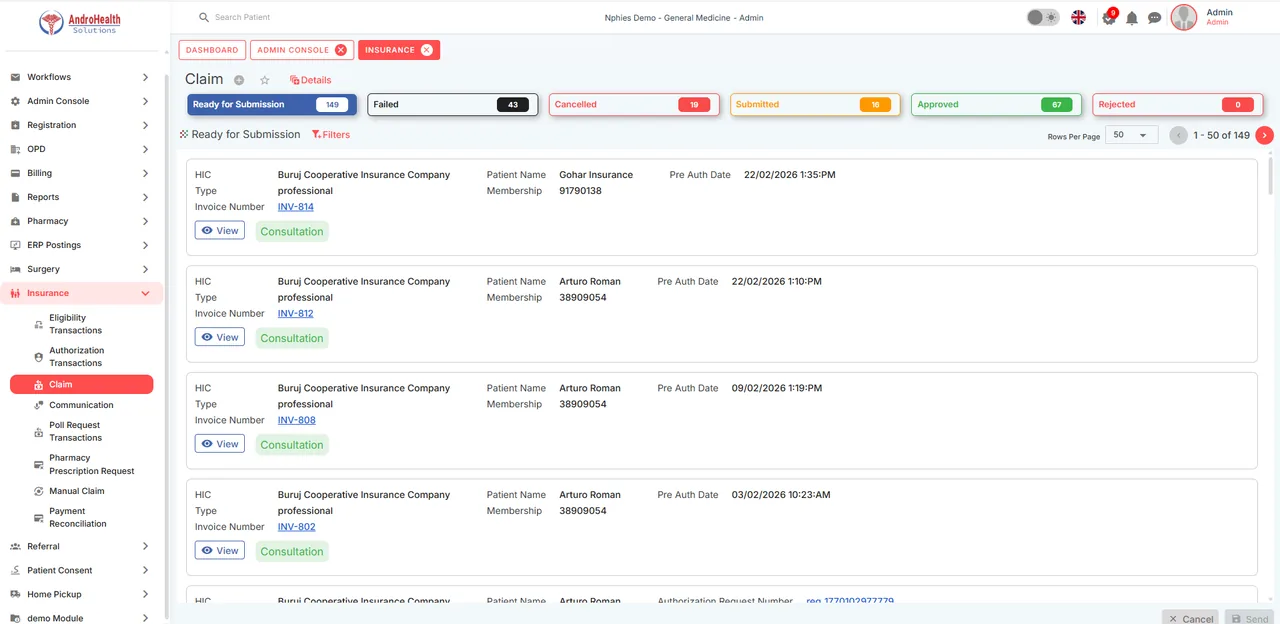Close the Insurance tab
1280x624 pixels.
(x=427, y=50)
